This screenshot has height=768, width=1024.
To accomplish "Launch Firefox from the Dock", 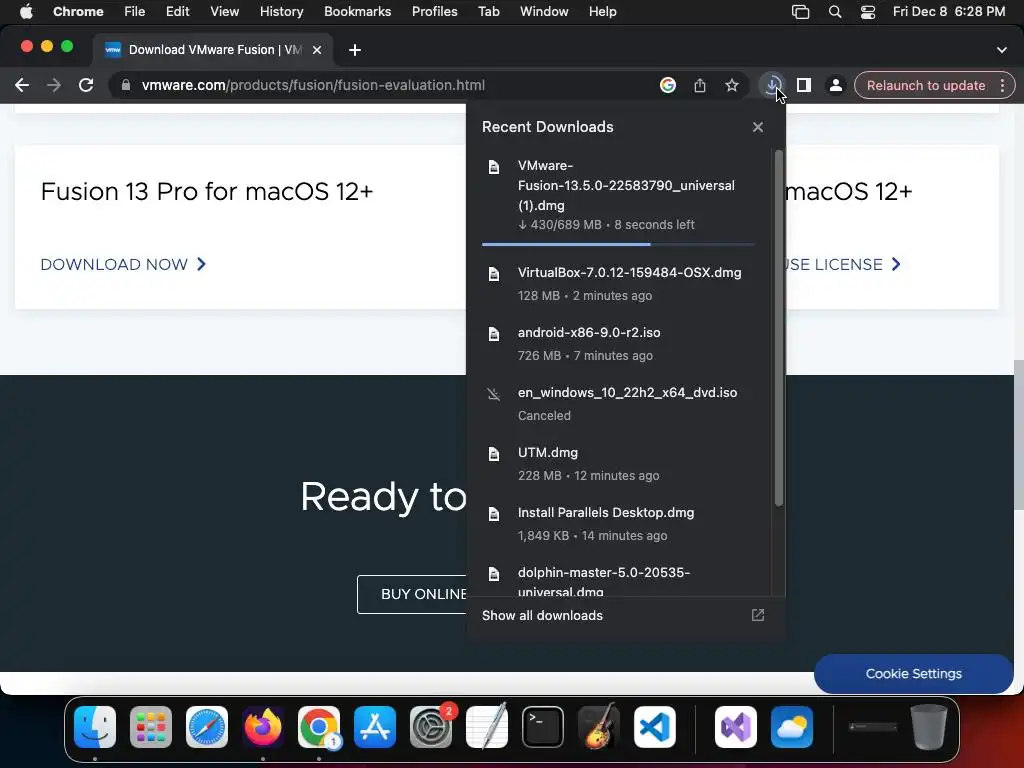I will [263, 727].
